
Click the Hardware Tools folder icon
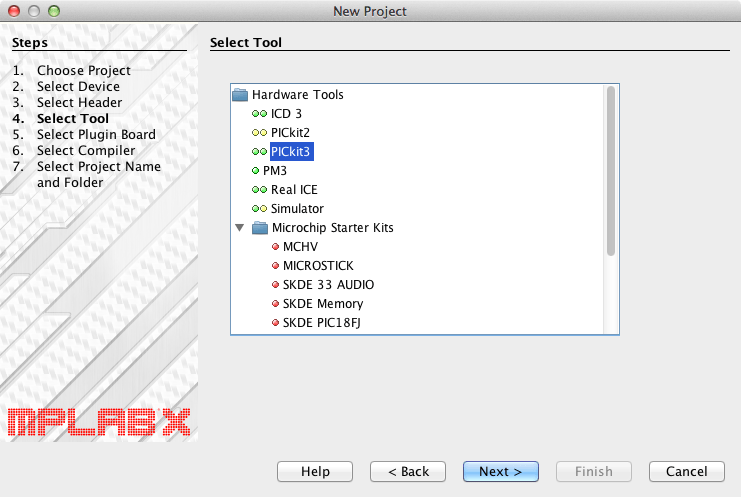tap(240, 95)
